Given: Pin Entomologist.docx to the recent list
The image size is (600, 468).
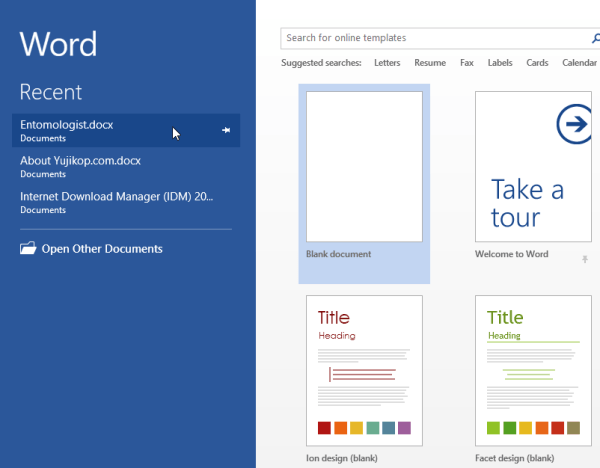Looking at the screenshot, I should click(226, 130).
